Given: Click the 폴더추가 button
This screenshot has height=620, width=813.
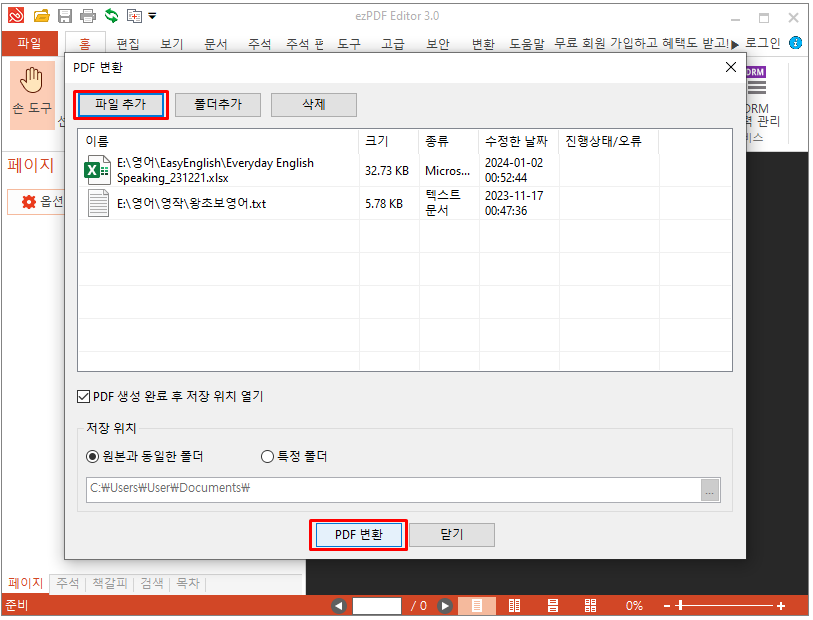Looking at the screenshot, I should click(218, 105).
